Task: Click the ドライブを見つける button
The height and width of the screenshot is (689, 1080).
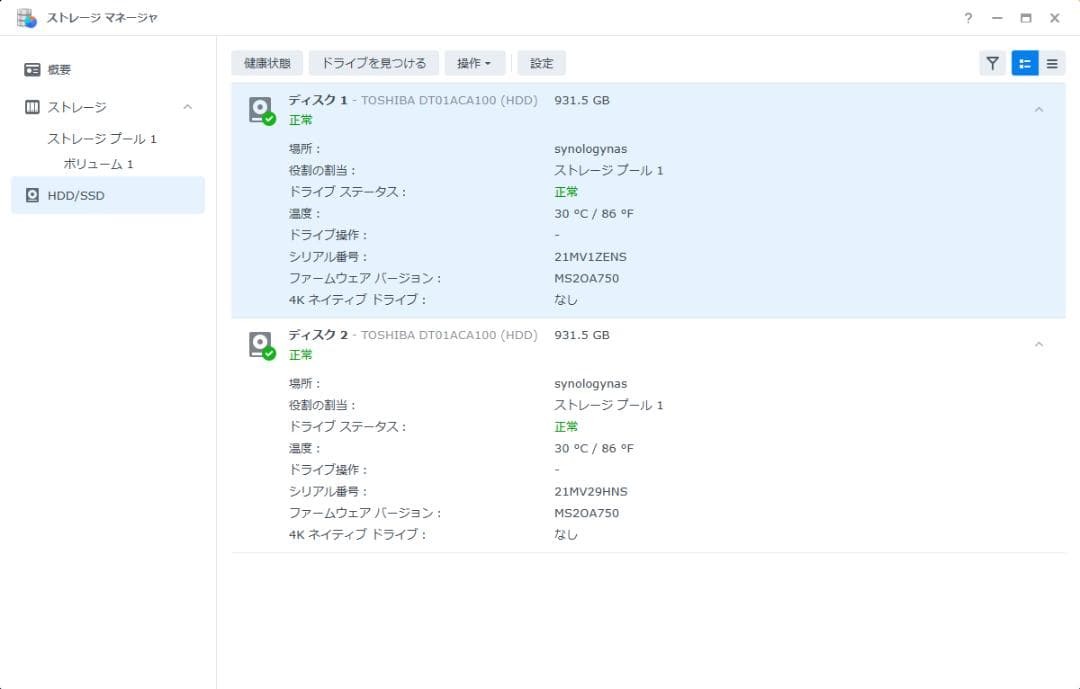Action: 374,62
